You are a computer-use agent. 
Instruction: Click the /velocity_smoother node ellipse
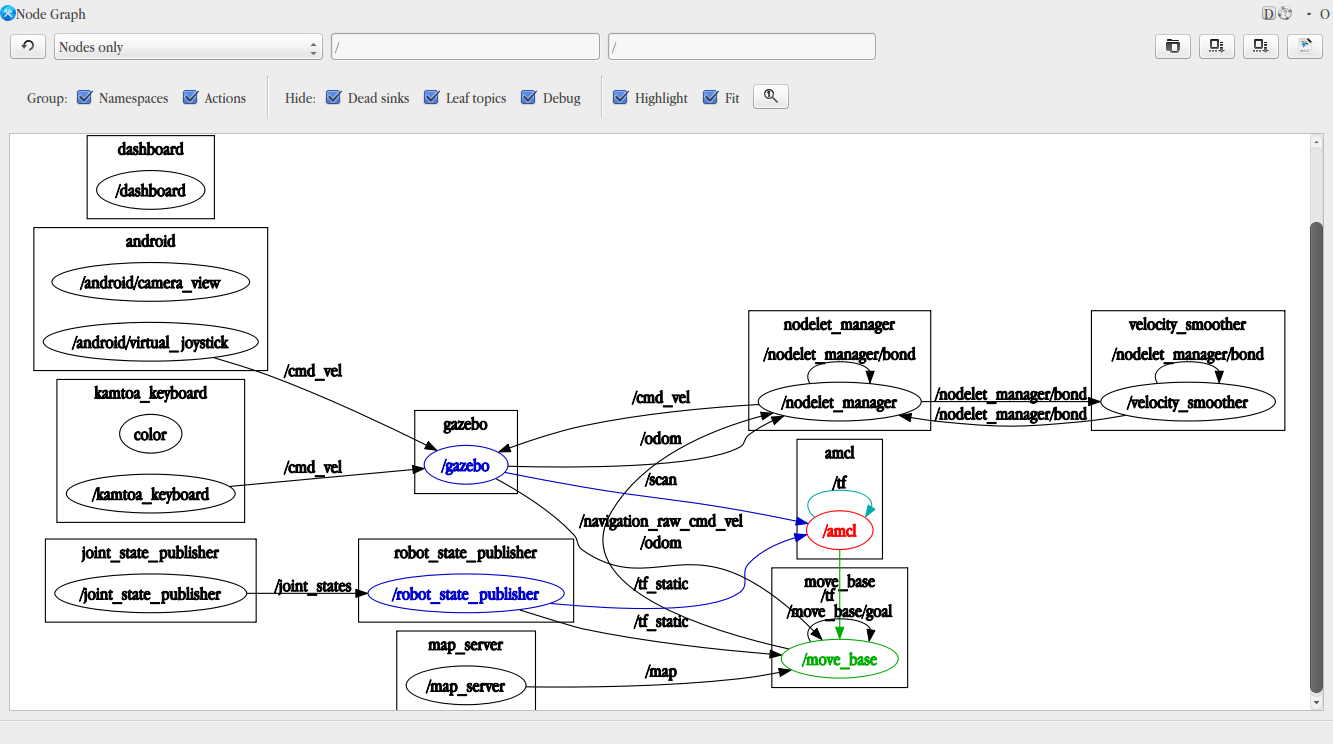(x=1187, y=403)
